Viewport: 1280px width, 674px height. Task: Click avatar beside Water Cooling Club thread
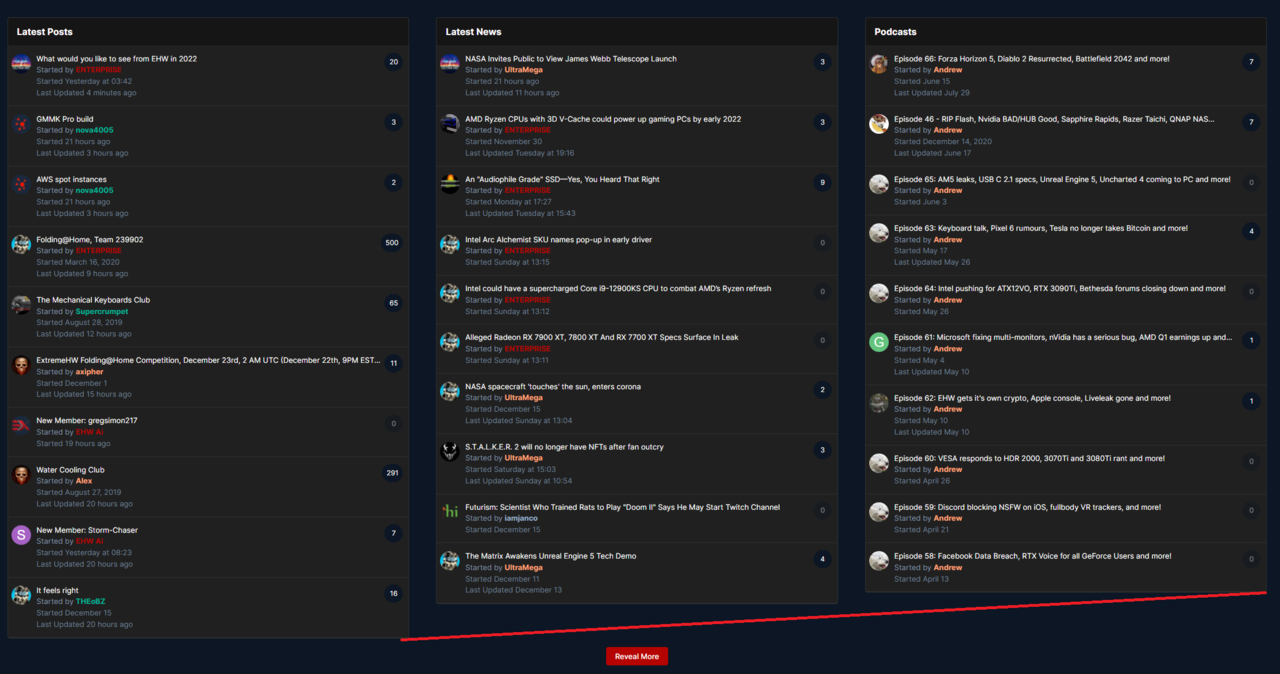pyautogui.click(x=21, y=475)
